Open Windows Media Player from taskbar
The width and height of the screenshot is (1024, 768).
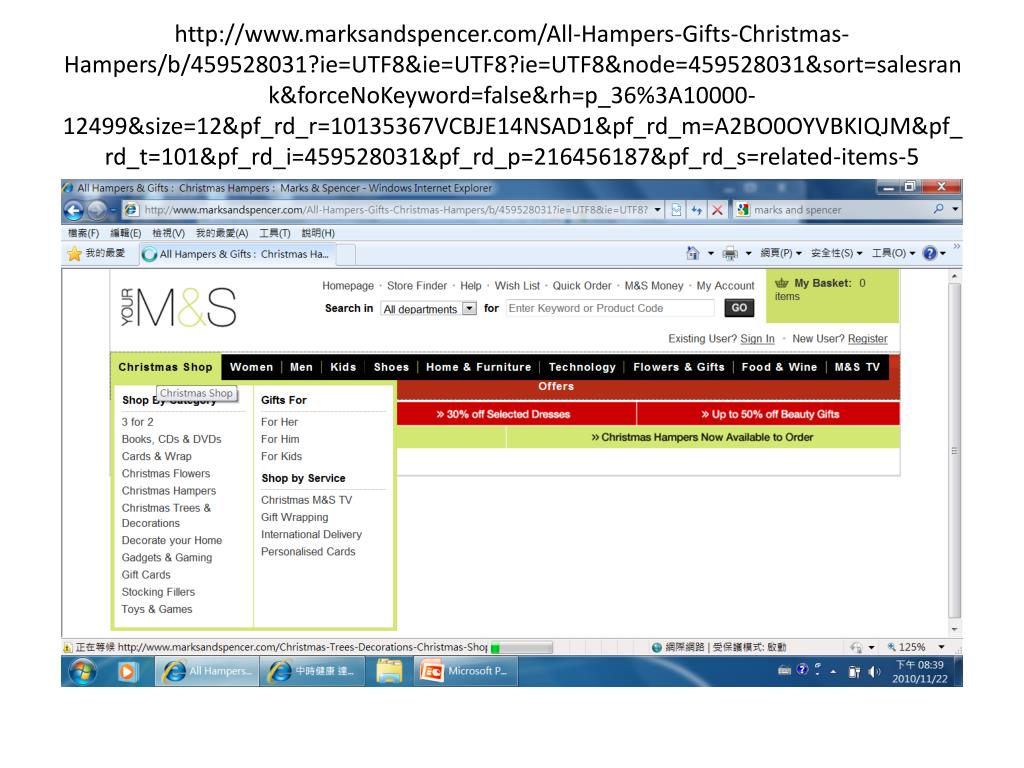coord(127,671)
